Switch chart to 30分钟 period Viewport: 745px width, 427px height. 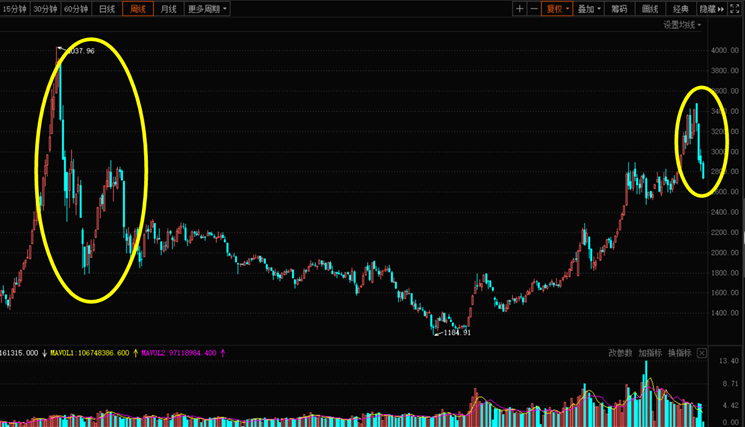click(45, 9)
